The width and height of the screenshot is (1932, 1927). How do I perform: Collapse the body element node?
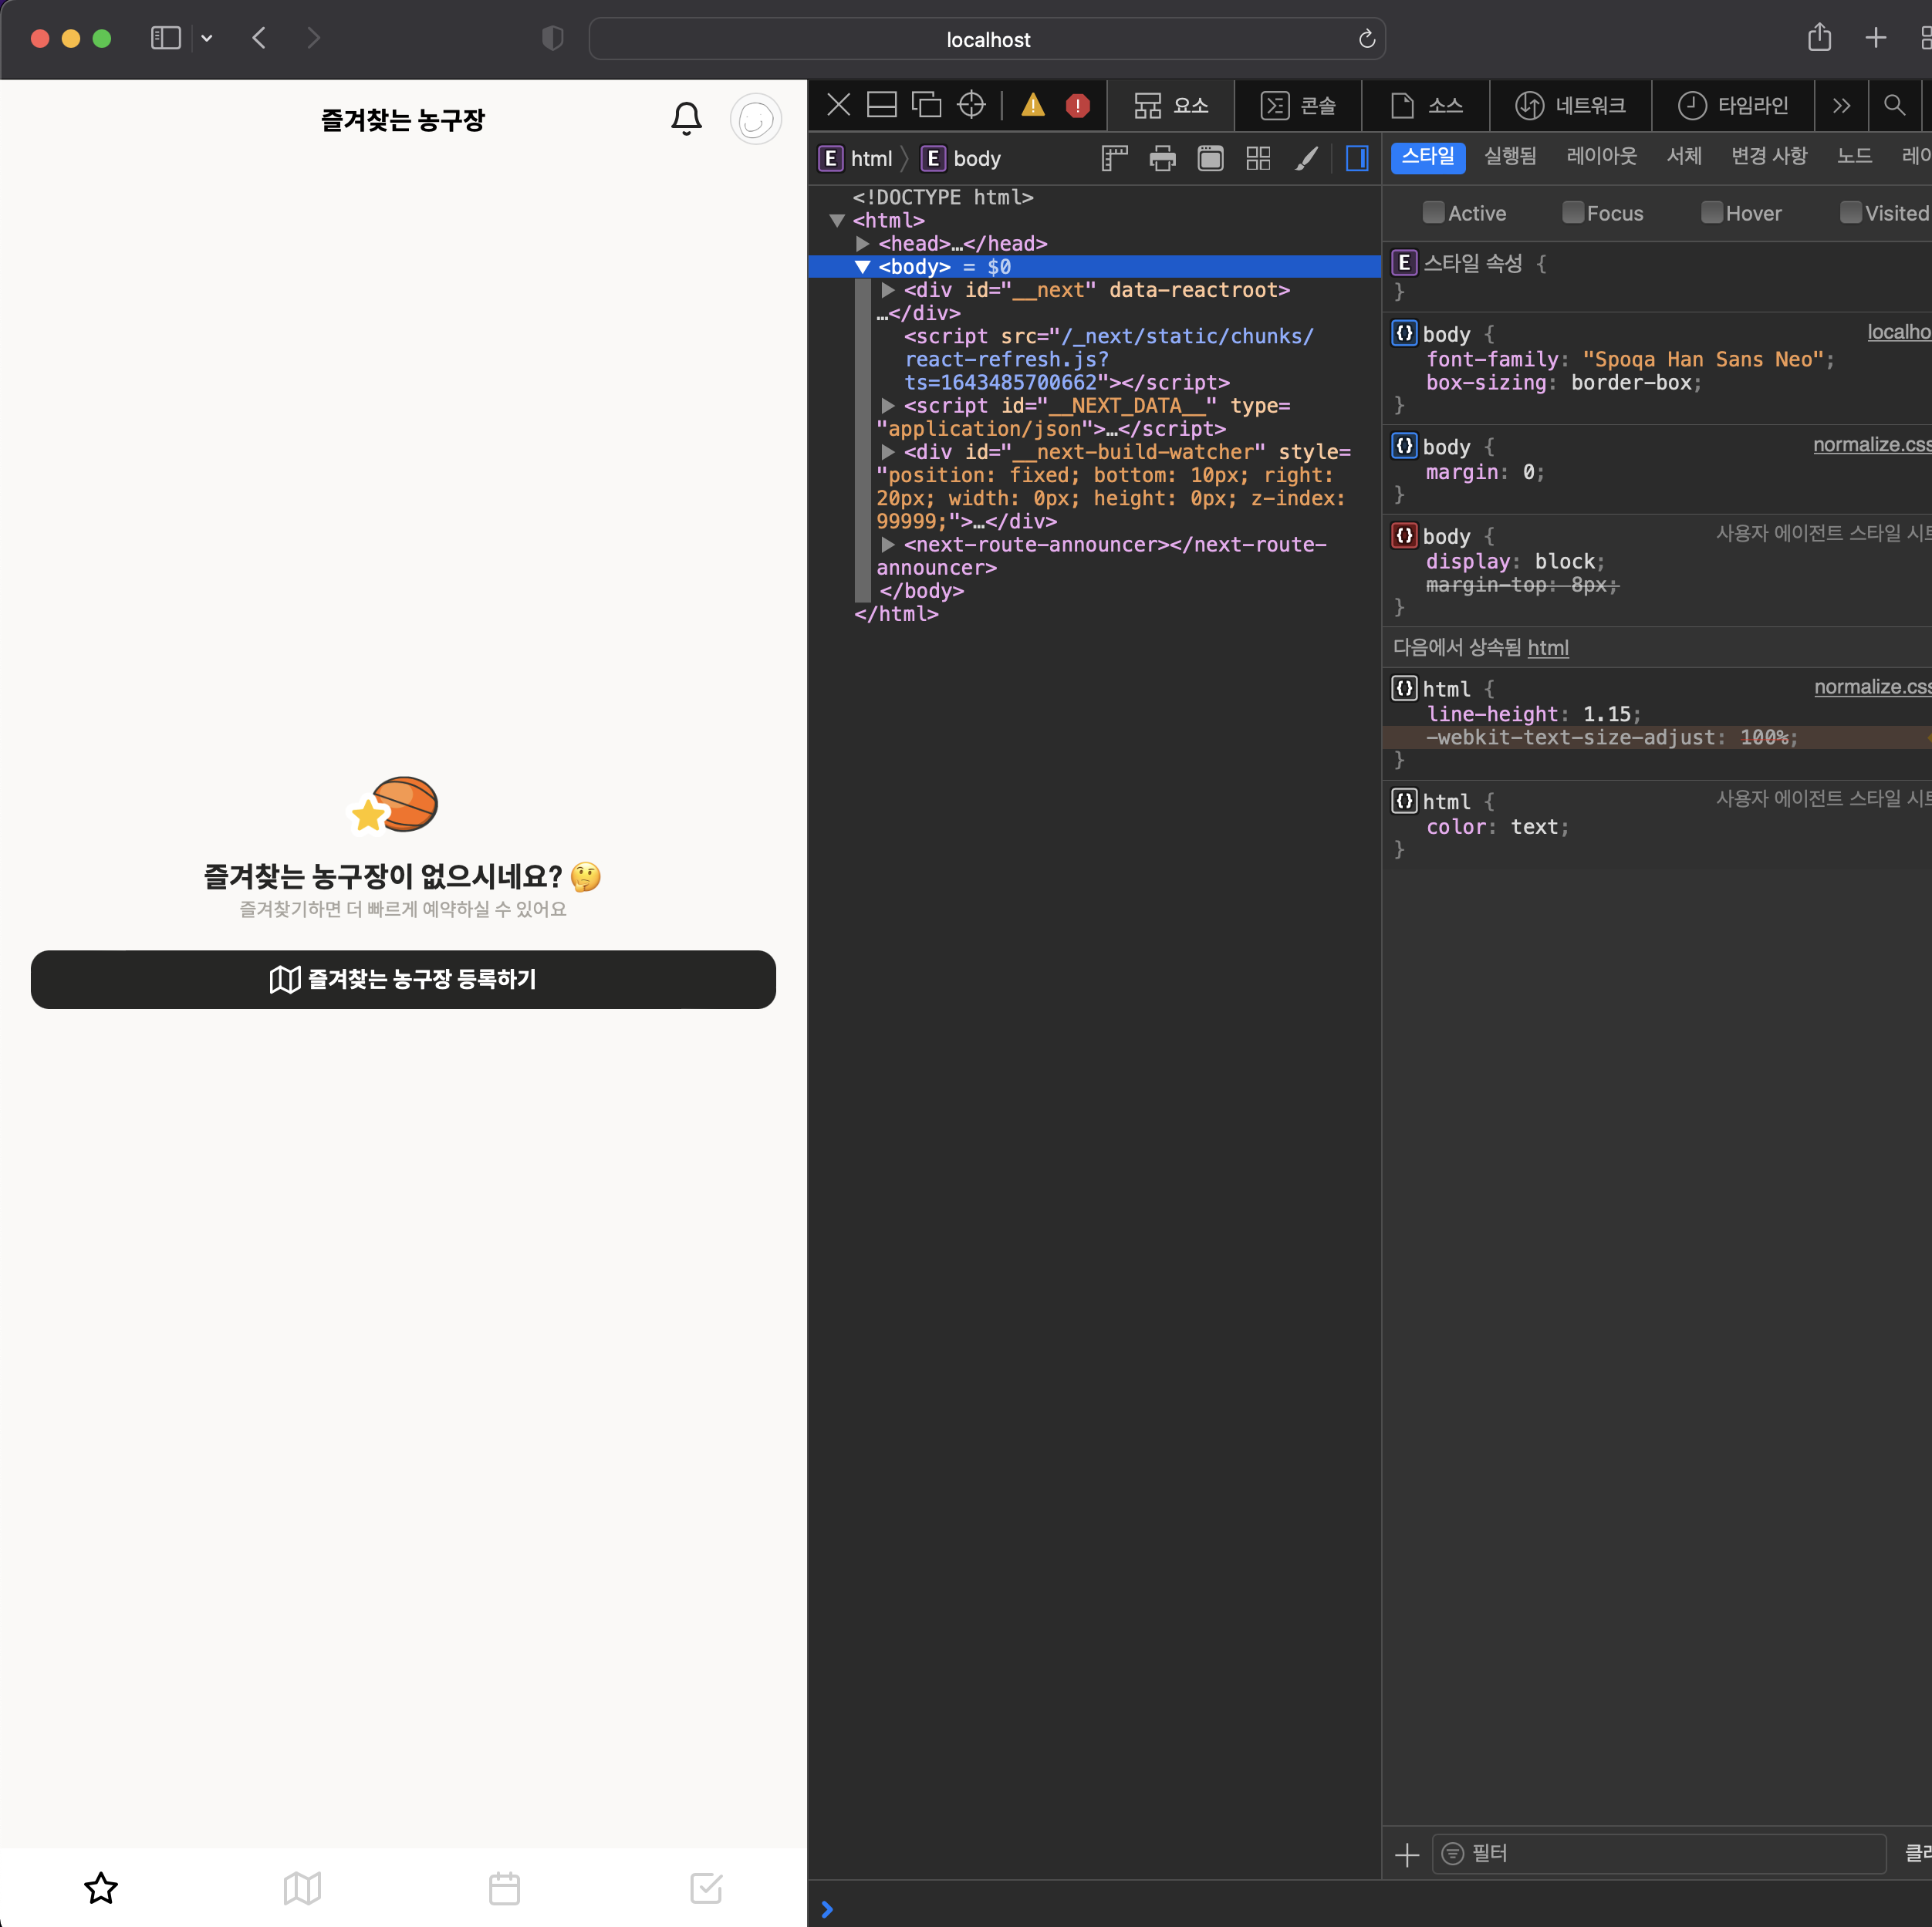click(x=862, y=267)
